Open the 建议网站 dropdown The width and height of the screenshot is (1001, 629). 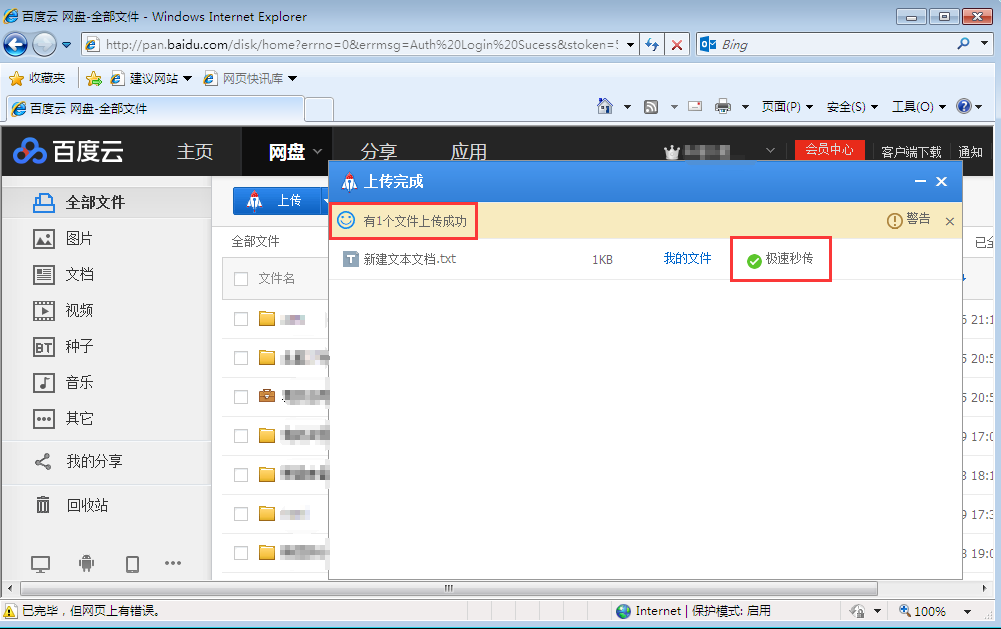click(x=188, y=79)
